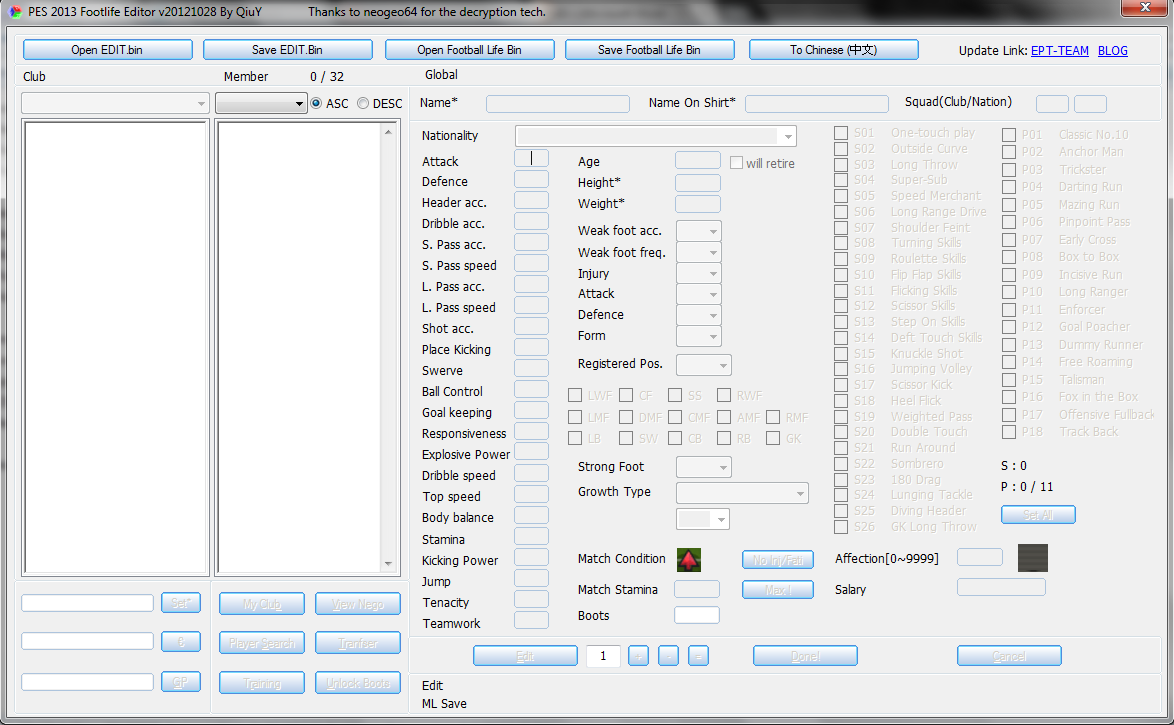This screenshot has height=725, width=1174.
Task: Select DESC sort order radio button
Action: pos(363,103)
